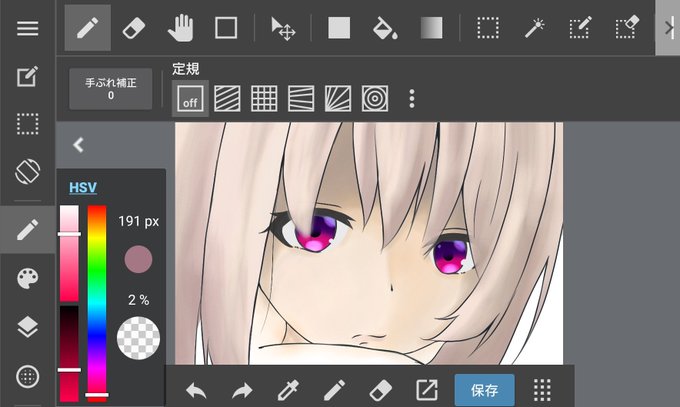Select the selection eraser tool
The height and width of the screenshot is (407, 680).
[627, 27]
